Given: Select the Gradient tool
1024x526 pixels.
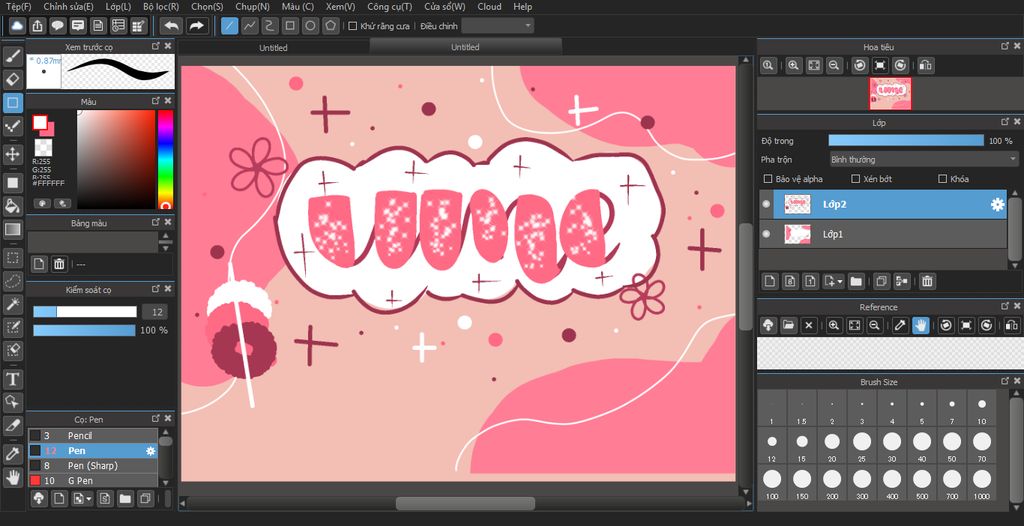Looking at the screenshot, I should (x=13, y=229).
